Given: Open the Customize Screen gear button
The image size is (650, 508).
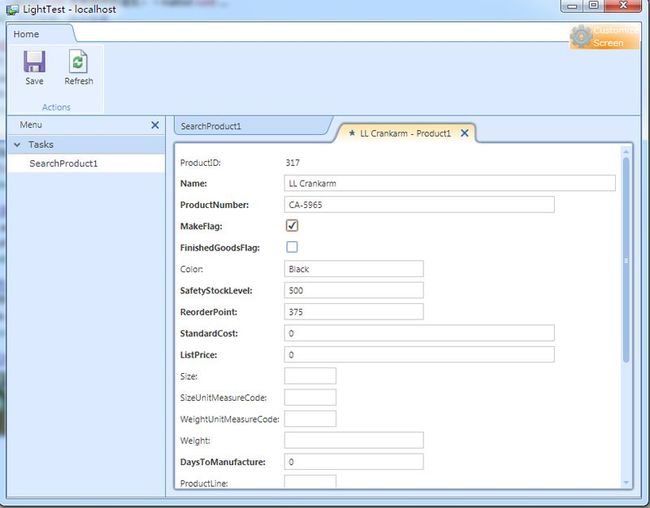Looking at the screenshot, I should coord(604,37).
